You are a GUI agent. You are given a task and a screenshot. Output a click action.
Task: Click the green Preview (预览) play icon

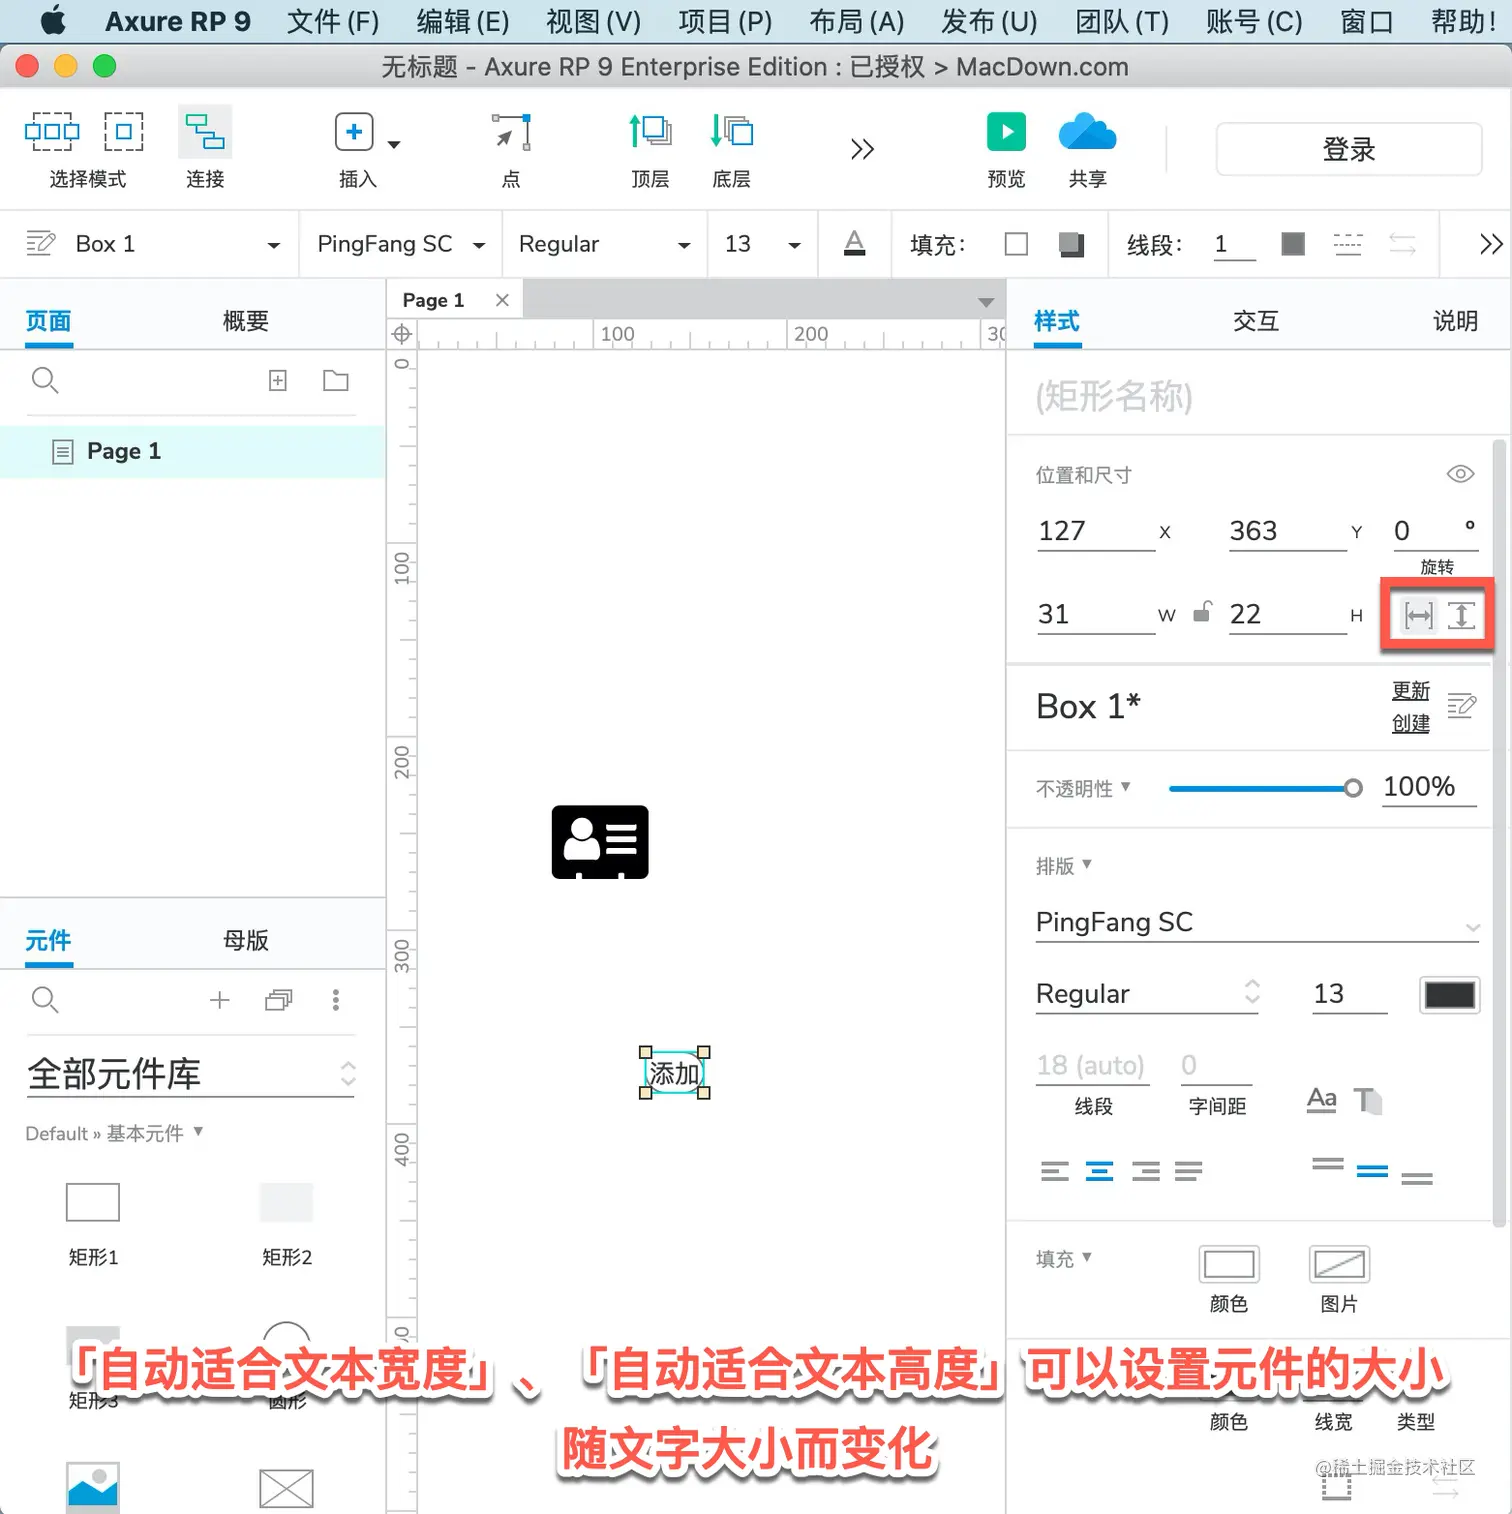point(1006,131)
